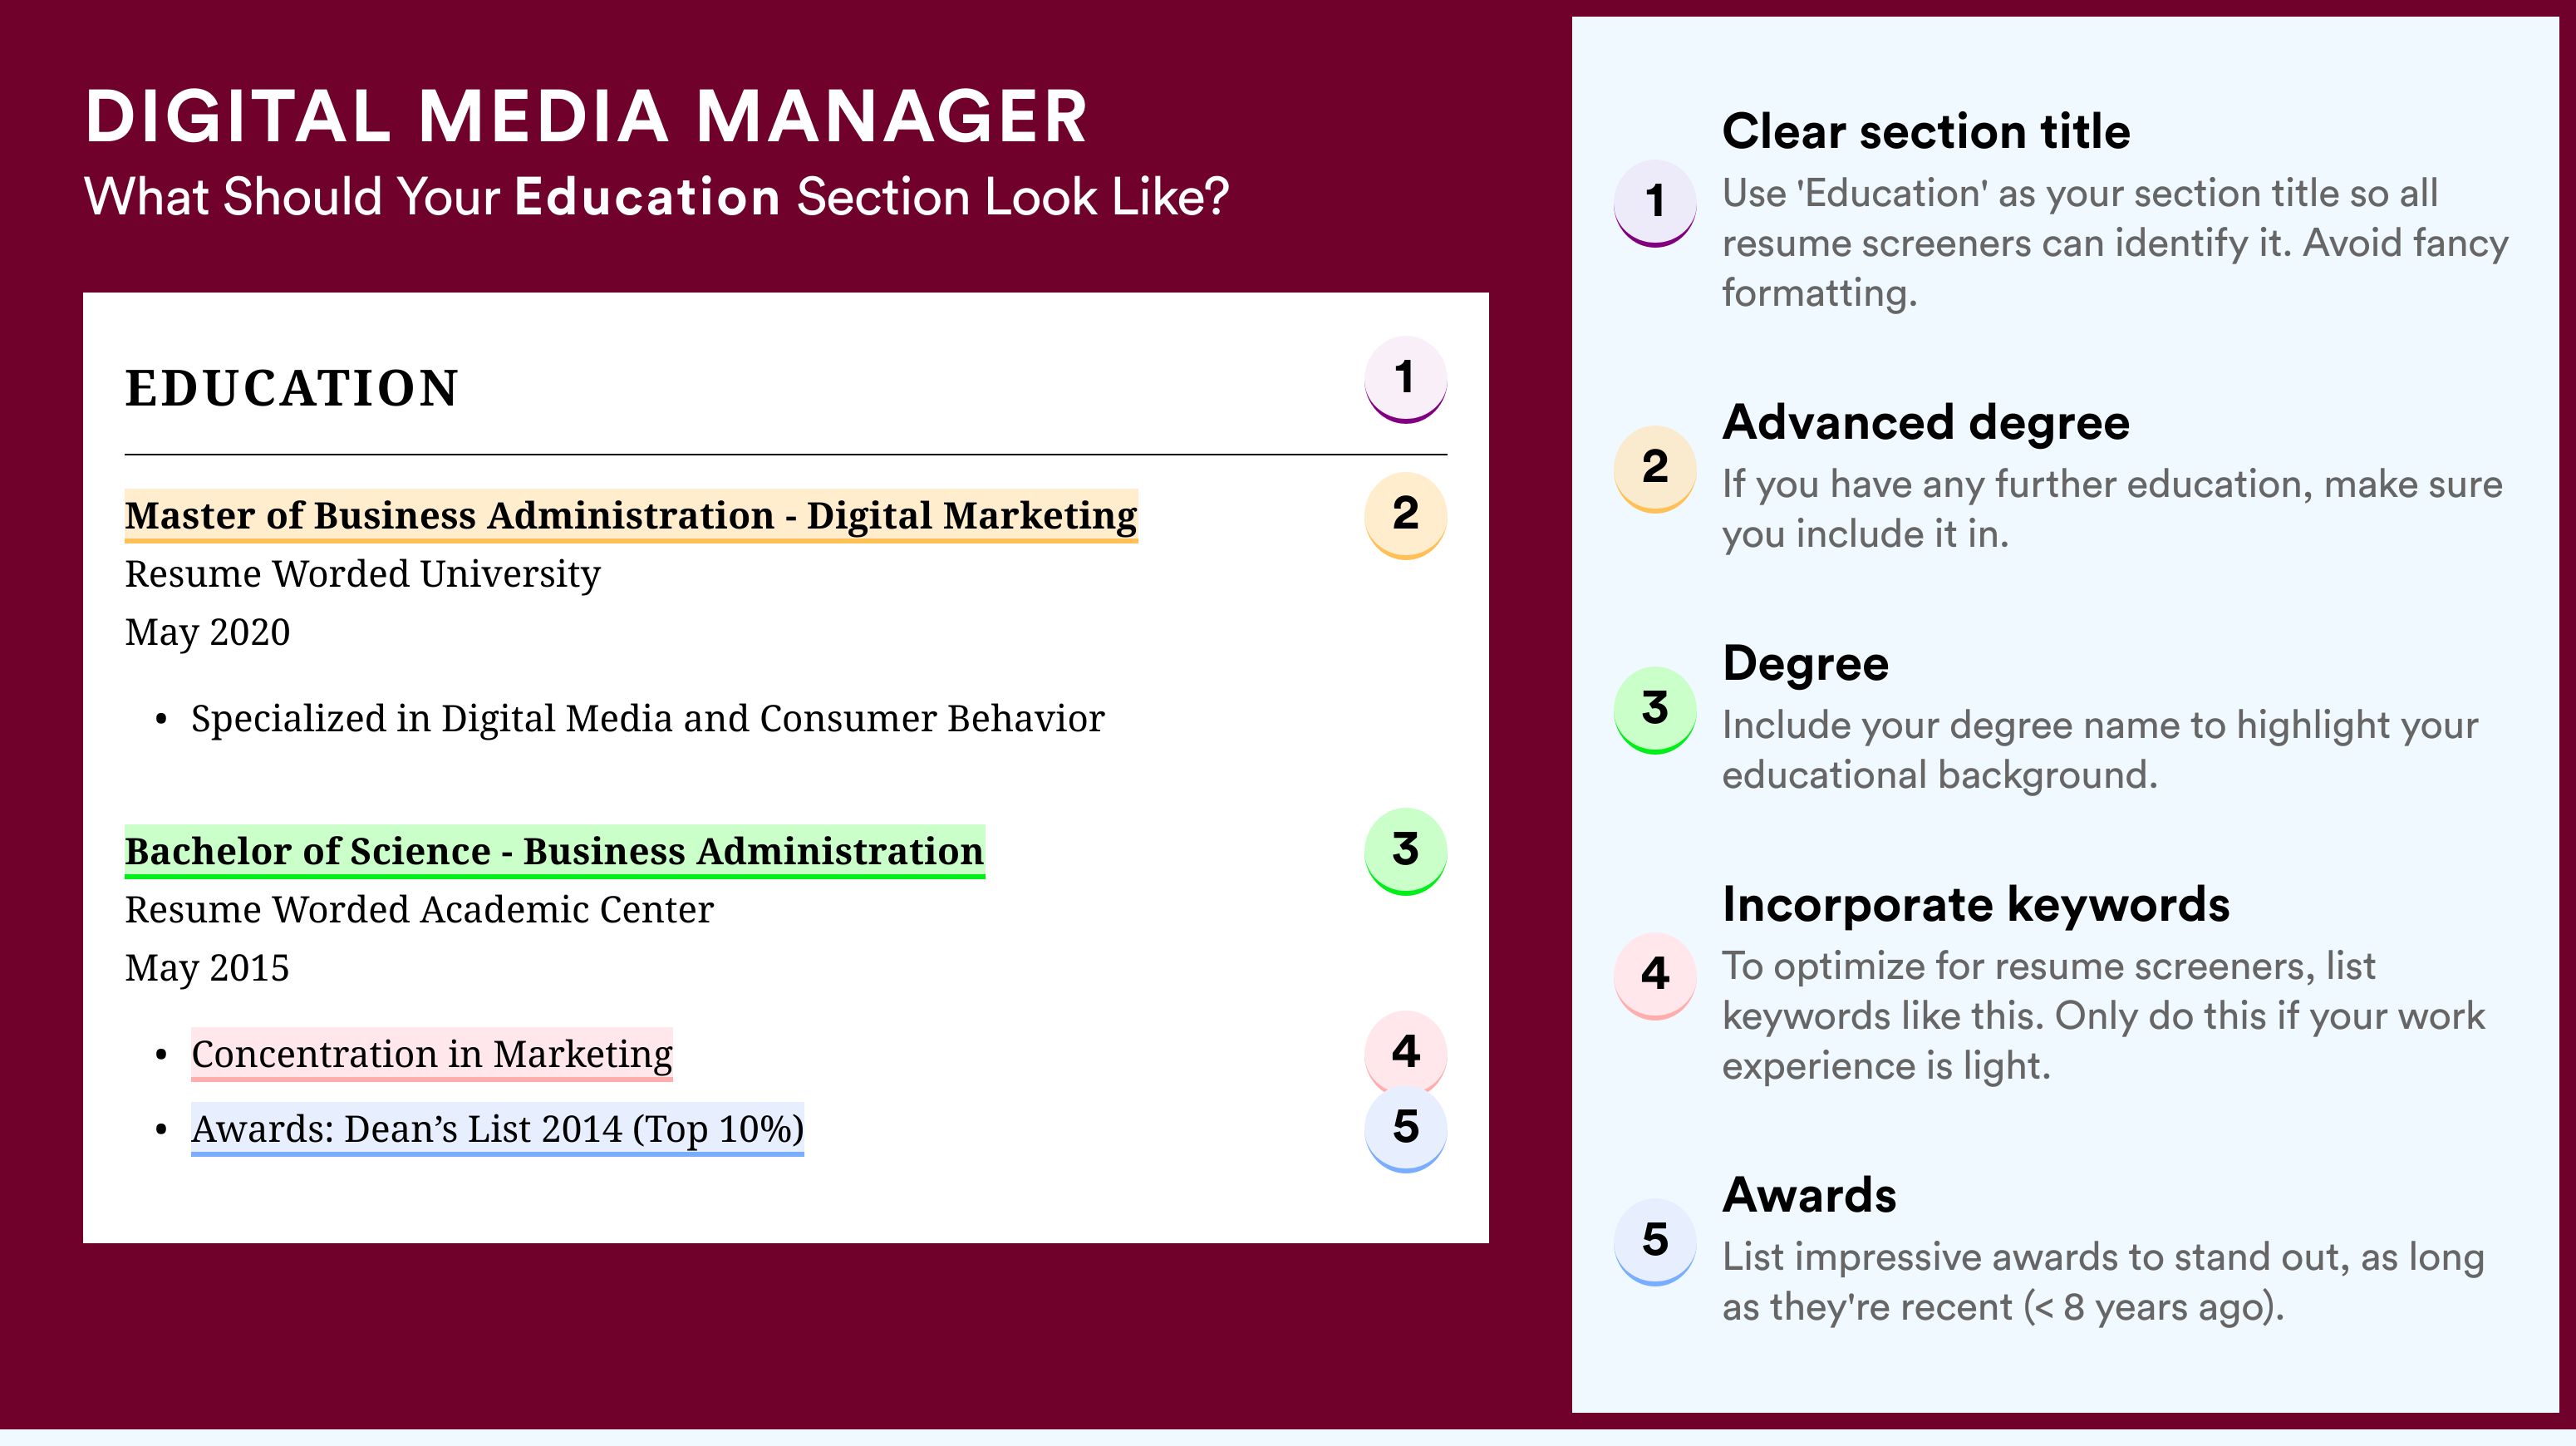Screen dimensions: 2576x1446
Task: Click the highlighted Bachelor of Science degree line
Action: [555, 852]
